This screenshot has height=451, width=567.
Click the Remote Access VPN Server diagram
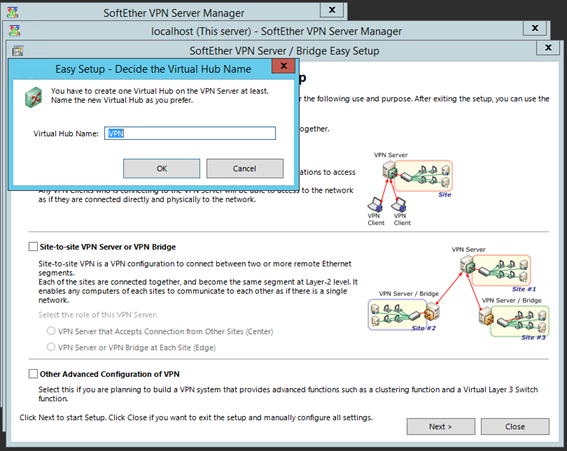410,189
